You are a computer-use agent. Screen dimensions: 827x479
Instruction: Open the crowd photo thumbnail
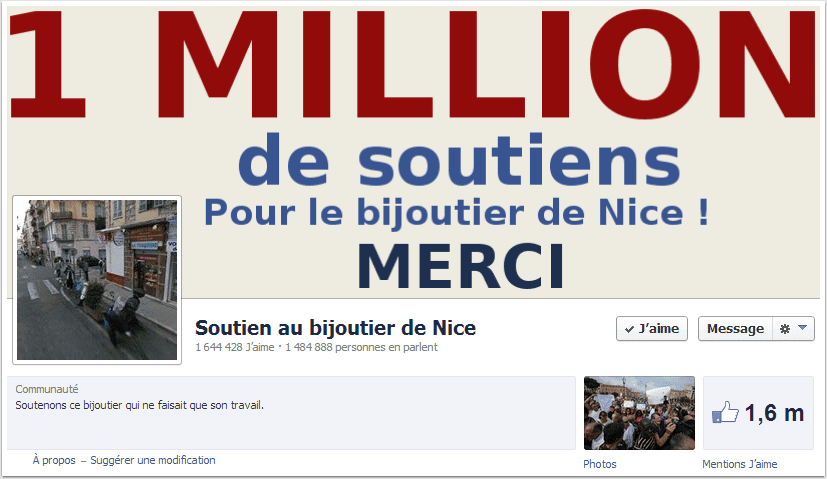639,413
